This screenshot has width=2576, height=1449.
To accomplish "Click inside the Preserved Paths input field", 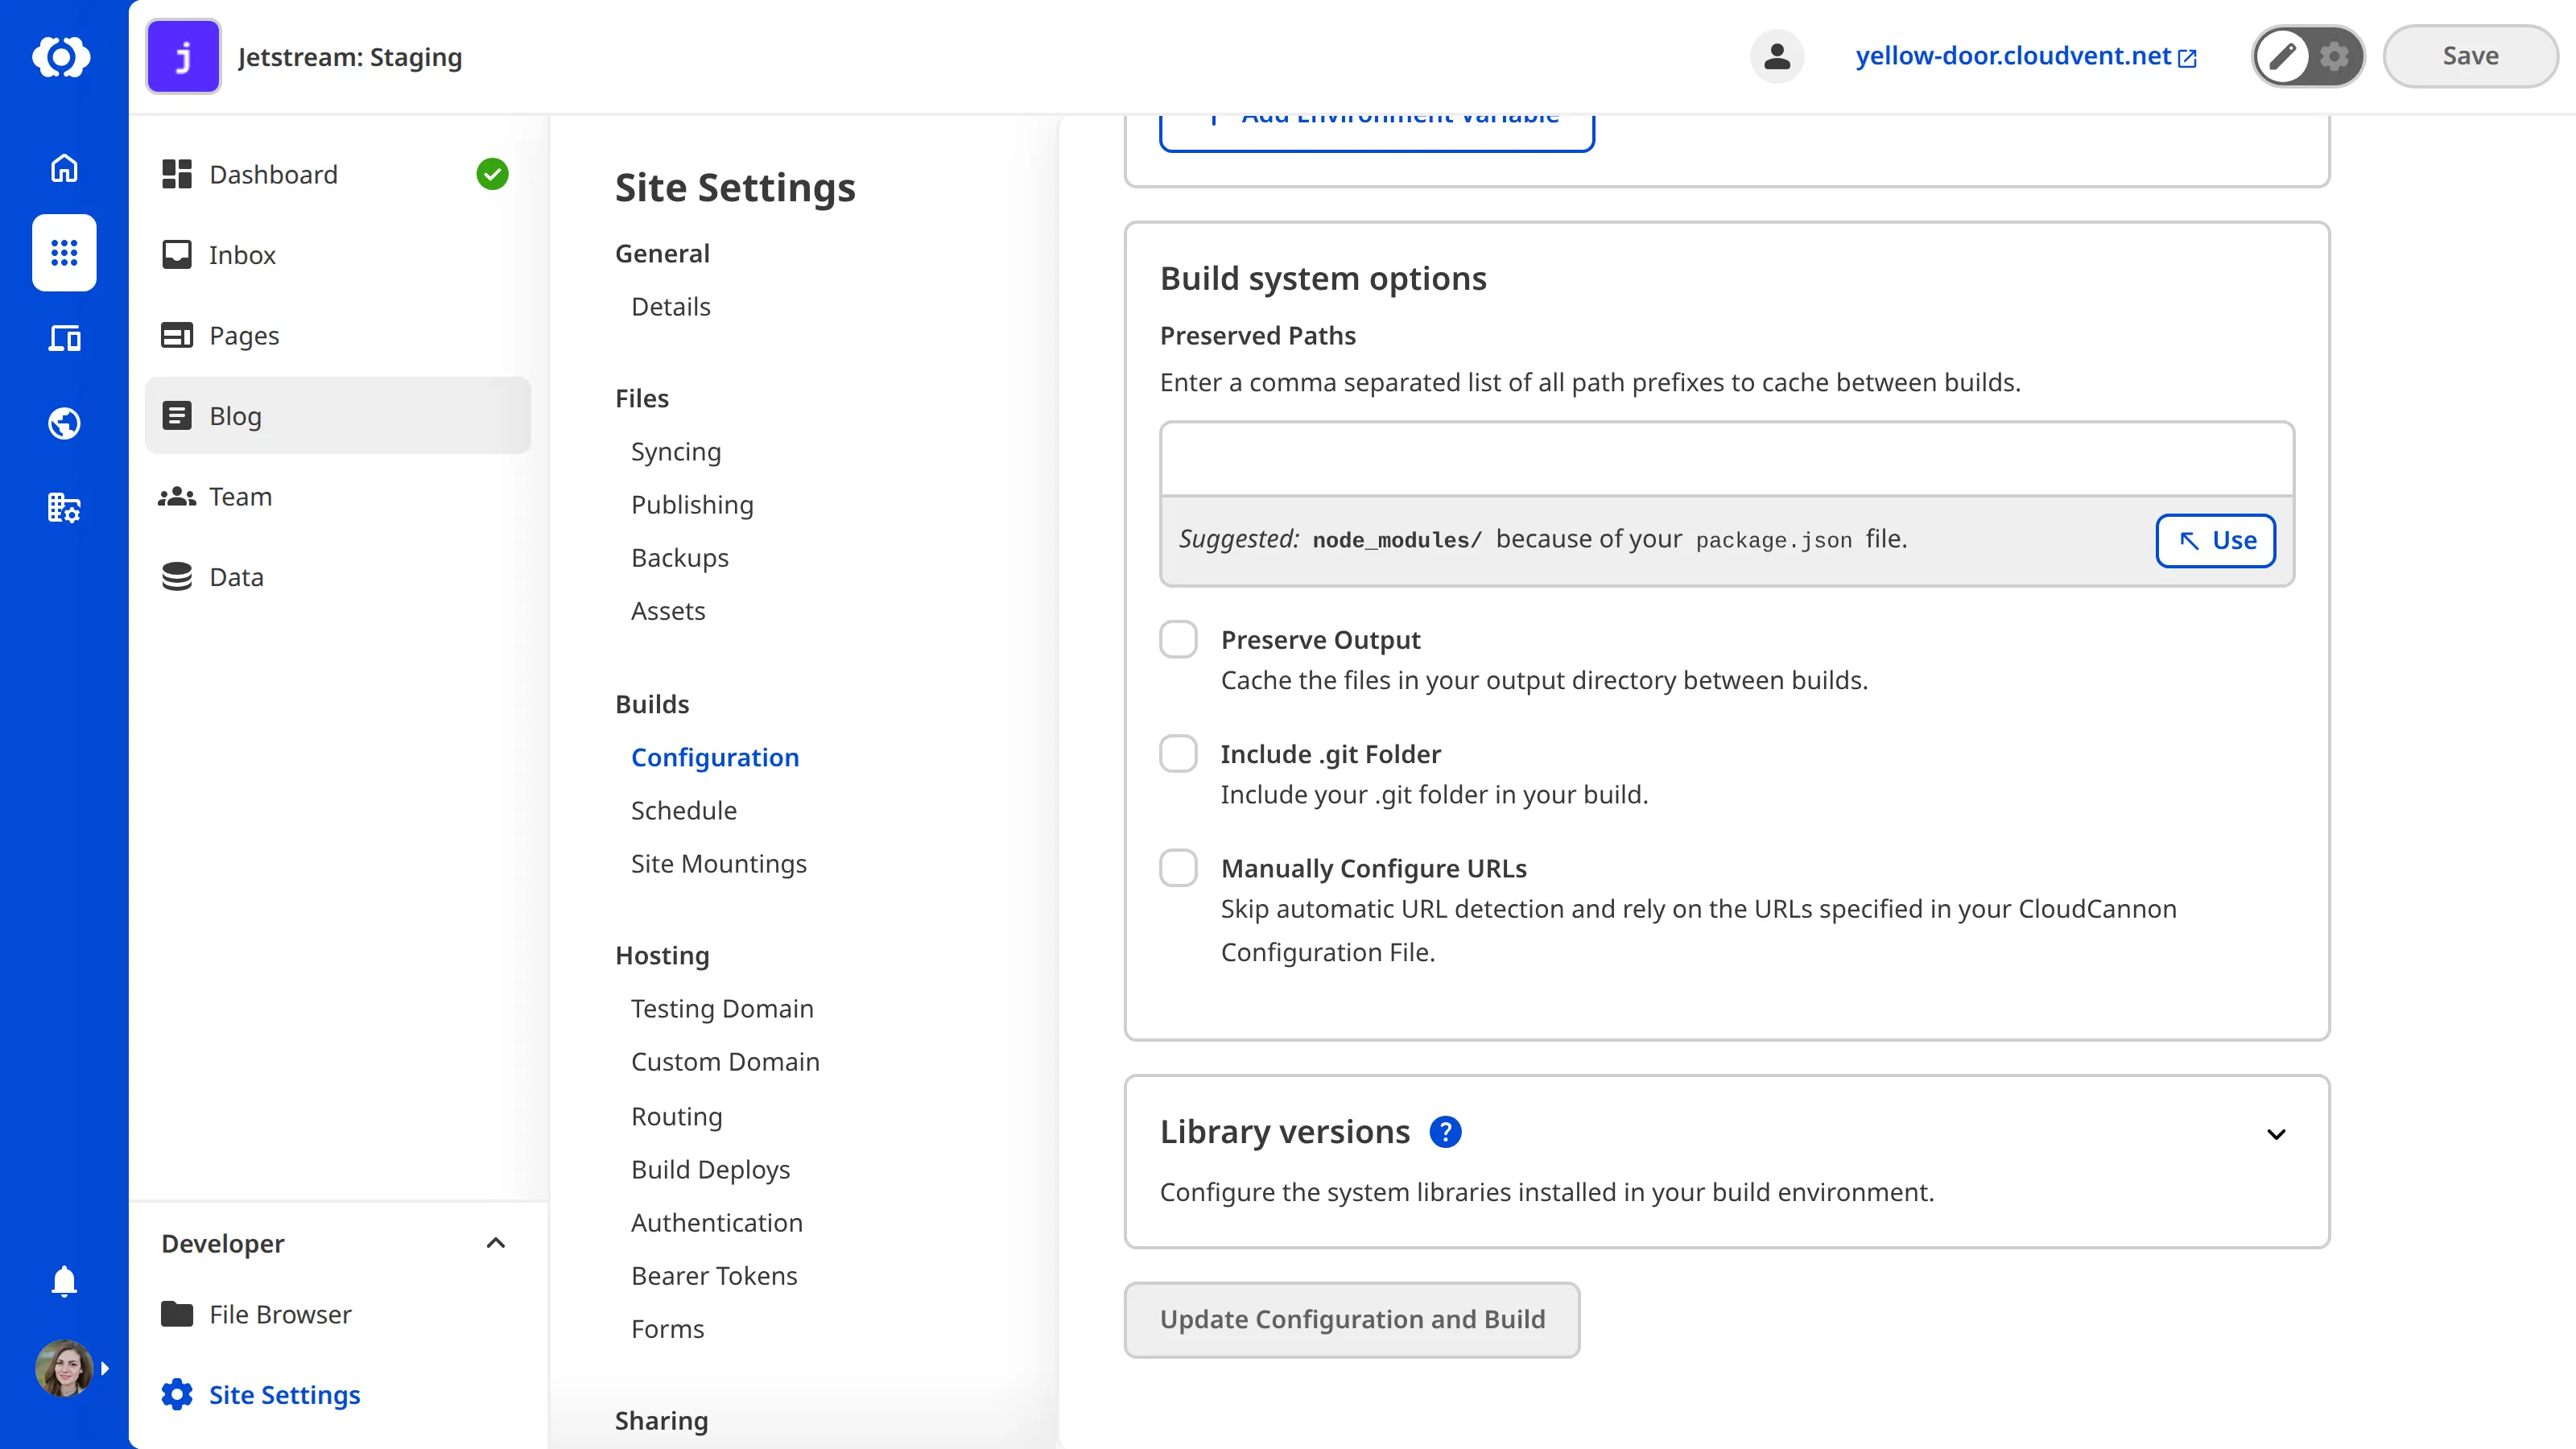I will point(1725,459).
